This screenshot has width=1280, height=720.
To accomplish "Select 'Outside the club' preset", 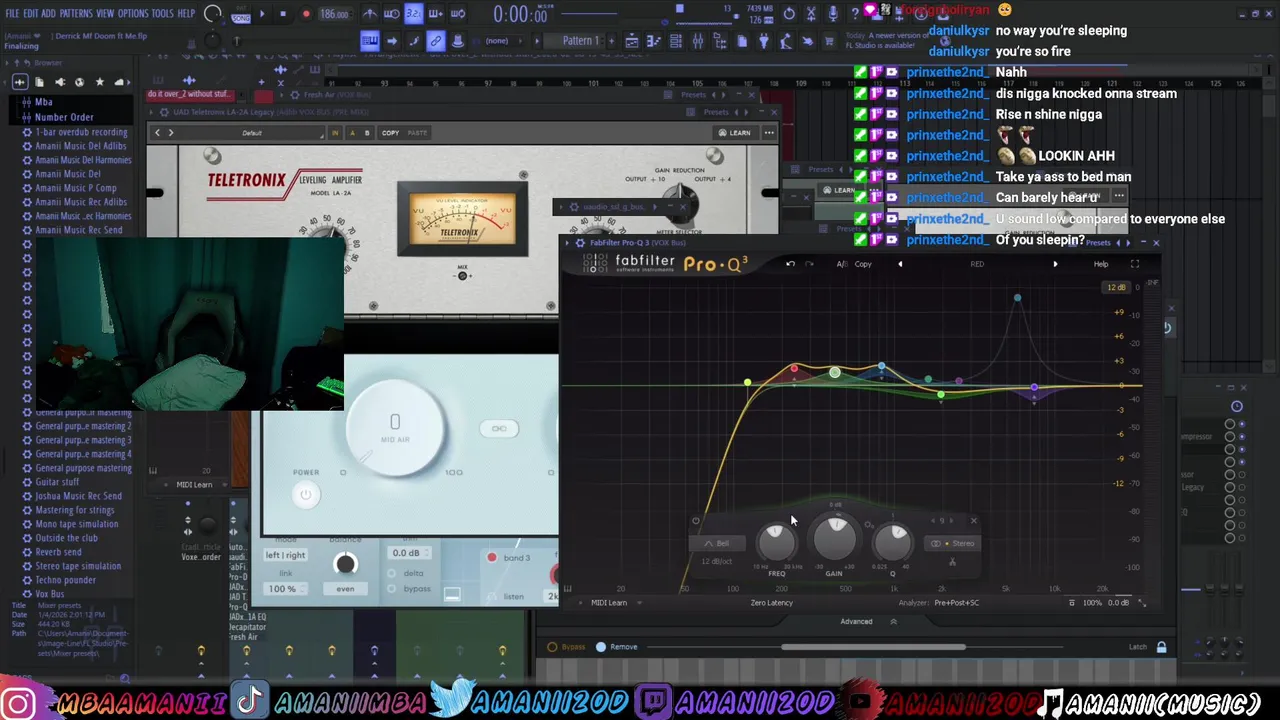I will pyautogui.click(x=66, y=538).
